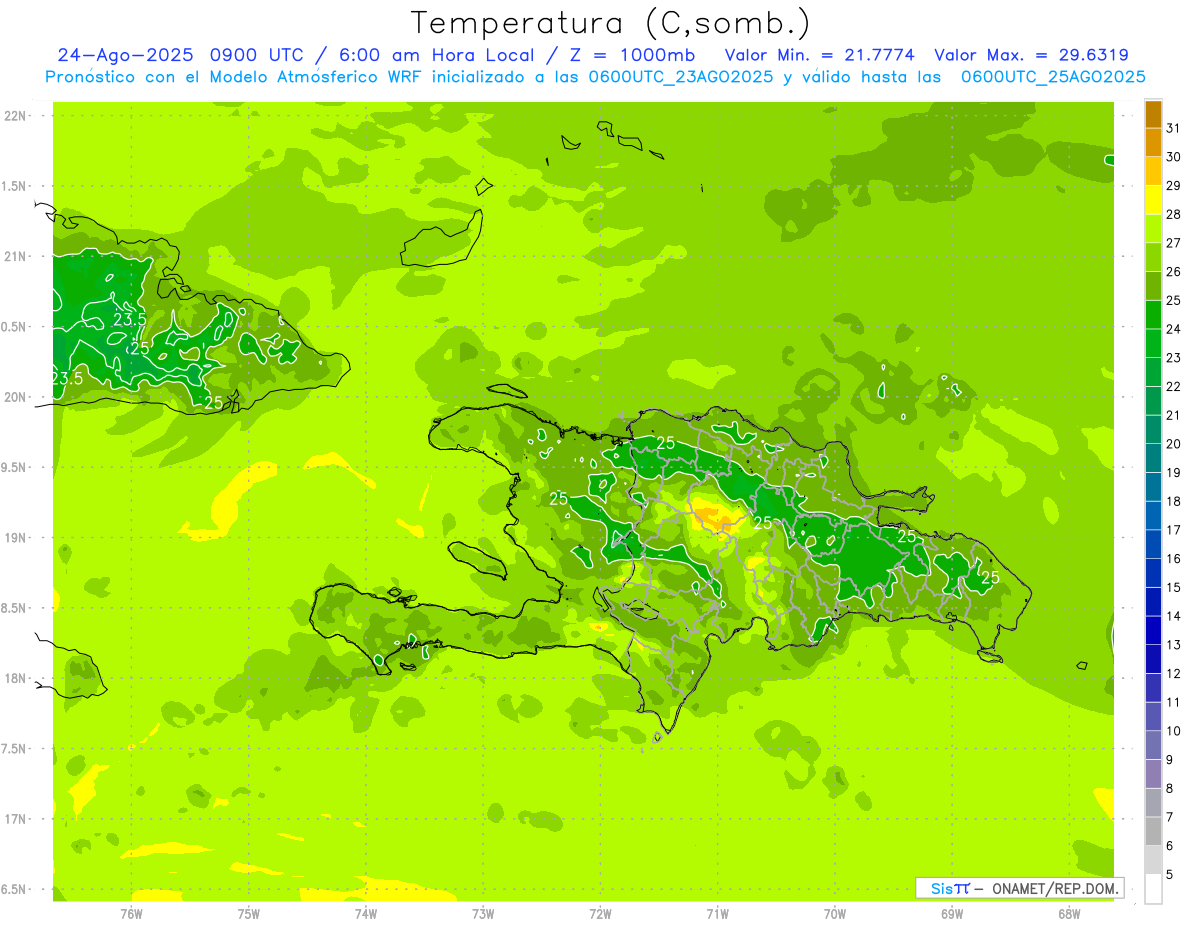Click the color scale number "27"
This screenshot has height=927, width=1200.
1174,243
